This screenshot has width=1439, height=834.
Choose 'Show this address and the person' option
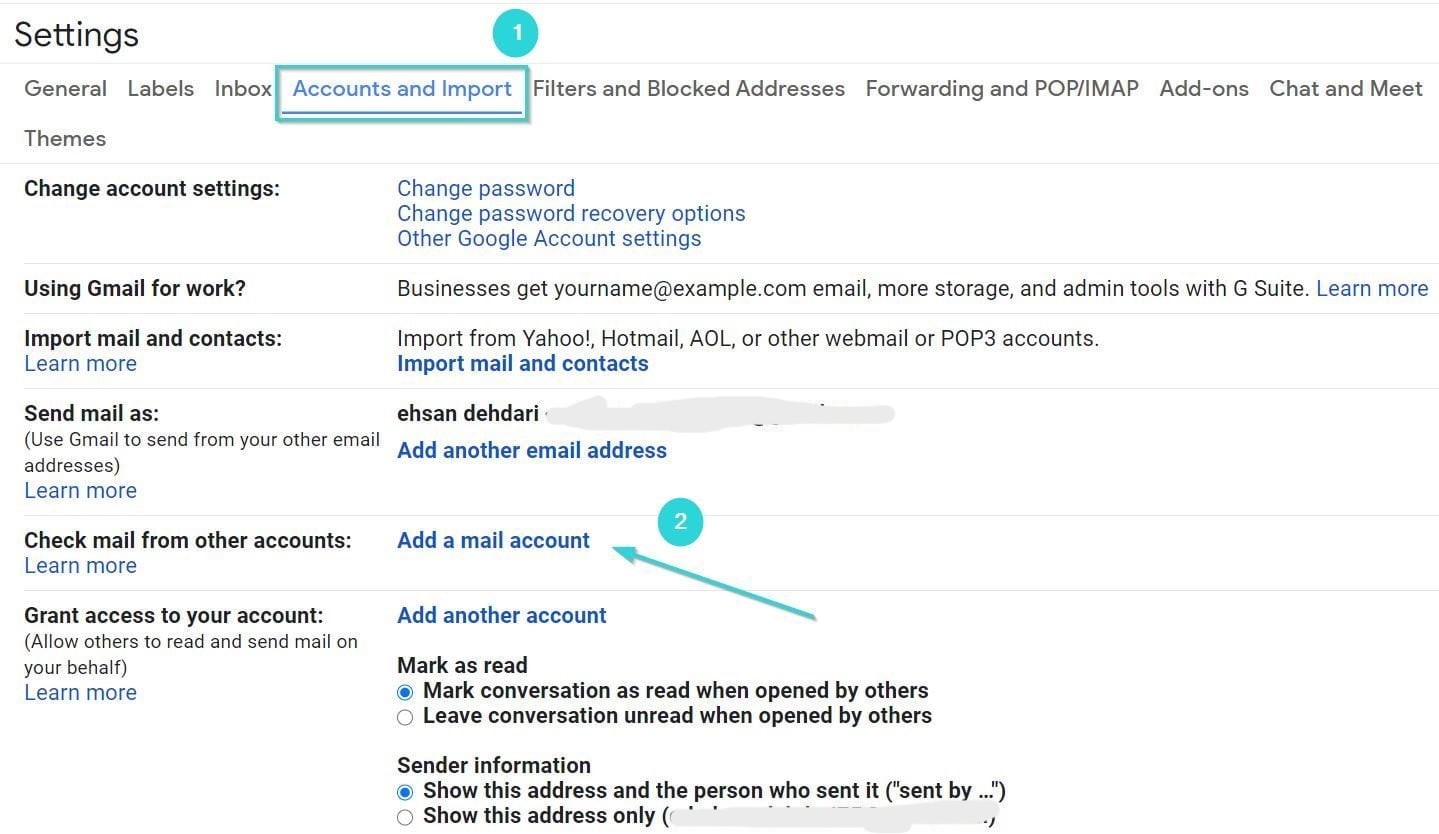pyautogui.click(x=405, y=792)
